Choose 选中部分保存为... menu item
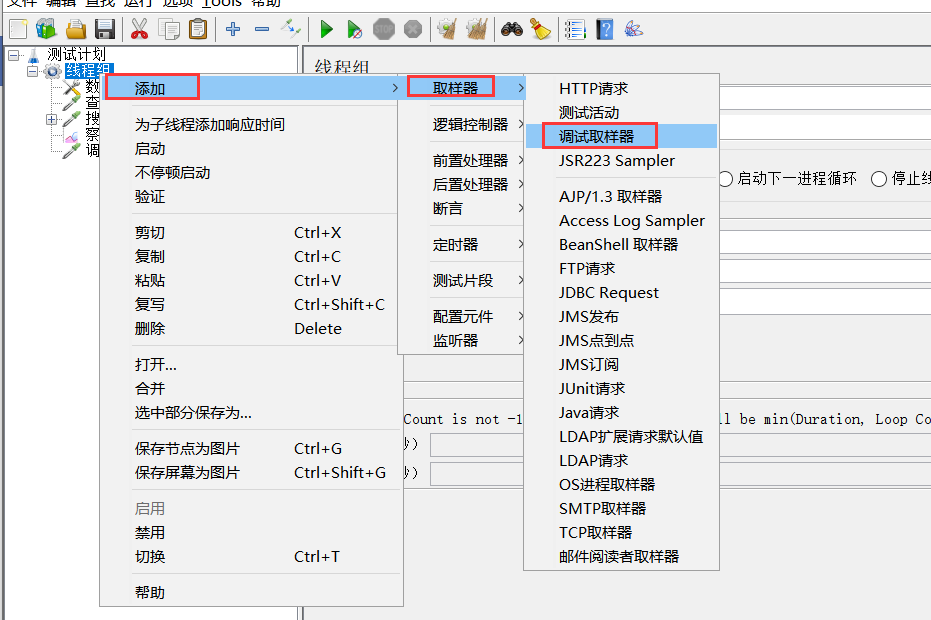931x620 pixels. coord(252,412)
